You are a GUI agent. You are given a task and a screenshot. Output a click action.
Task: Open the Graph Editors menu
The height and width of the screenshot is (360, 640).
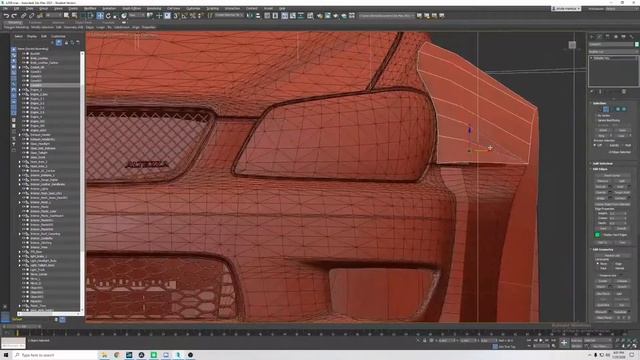[131, 9]
